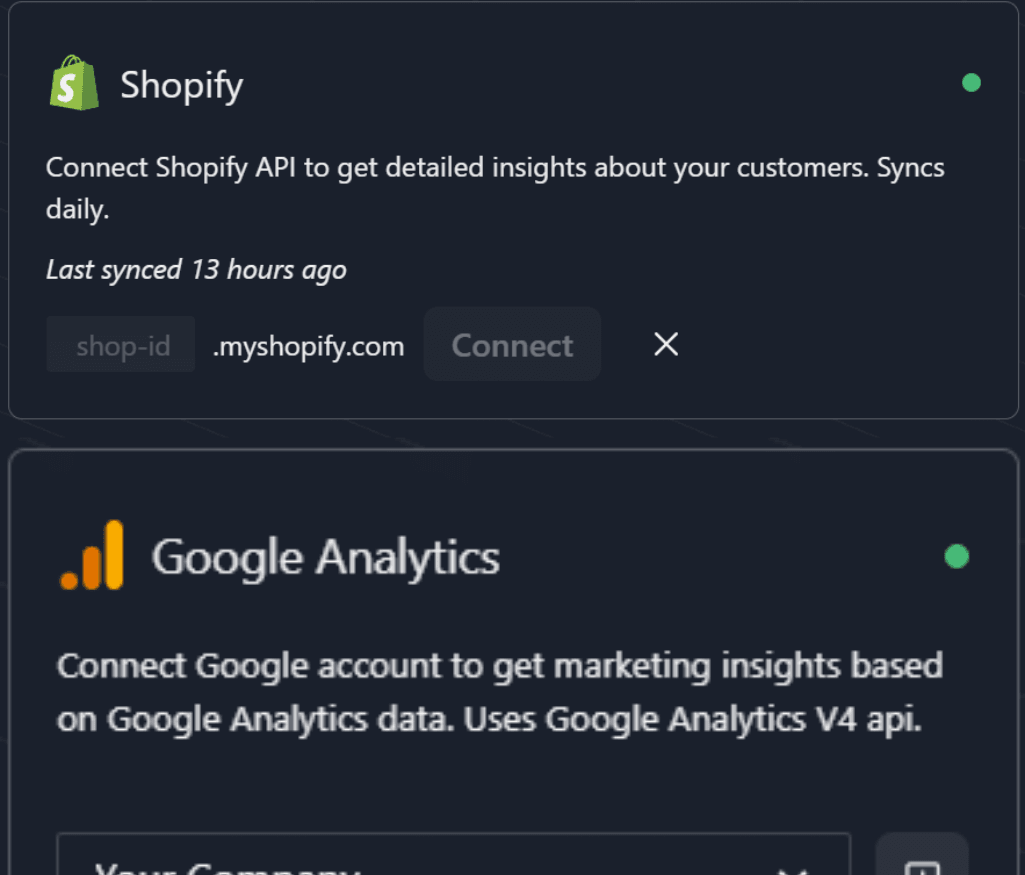This screenshot has height=875, width=1025.
Task: Click the 'Connect Shopify API' description text
Action: coord(495,188)
